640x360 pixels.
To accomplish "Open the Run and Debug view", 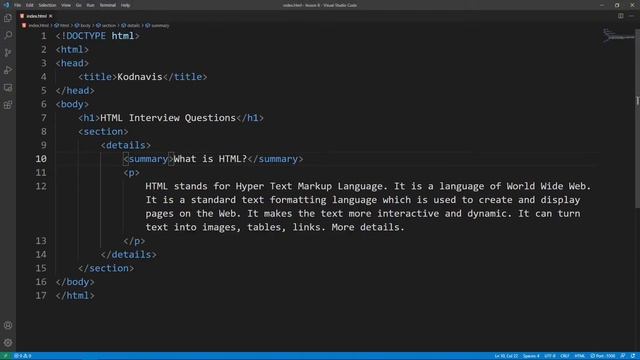I will coord(8,70).
